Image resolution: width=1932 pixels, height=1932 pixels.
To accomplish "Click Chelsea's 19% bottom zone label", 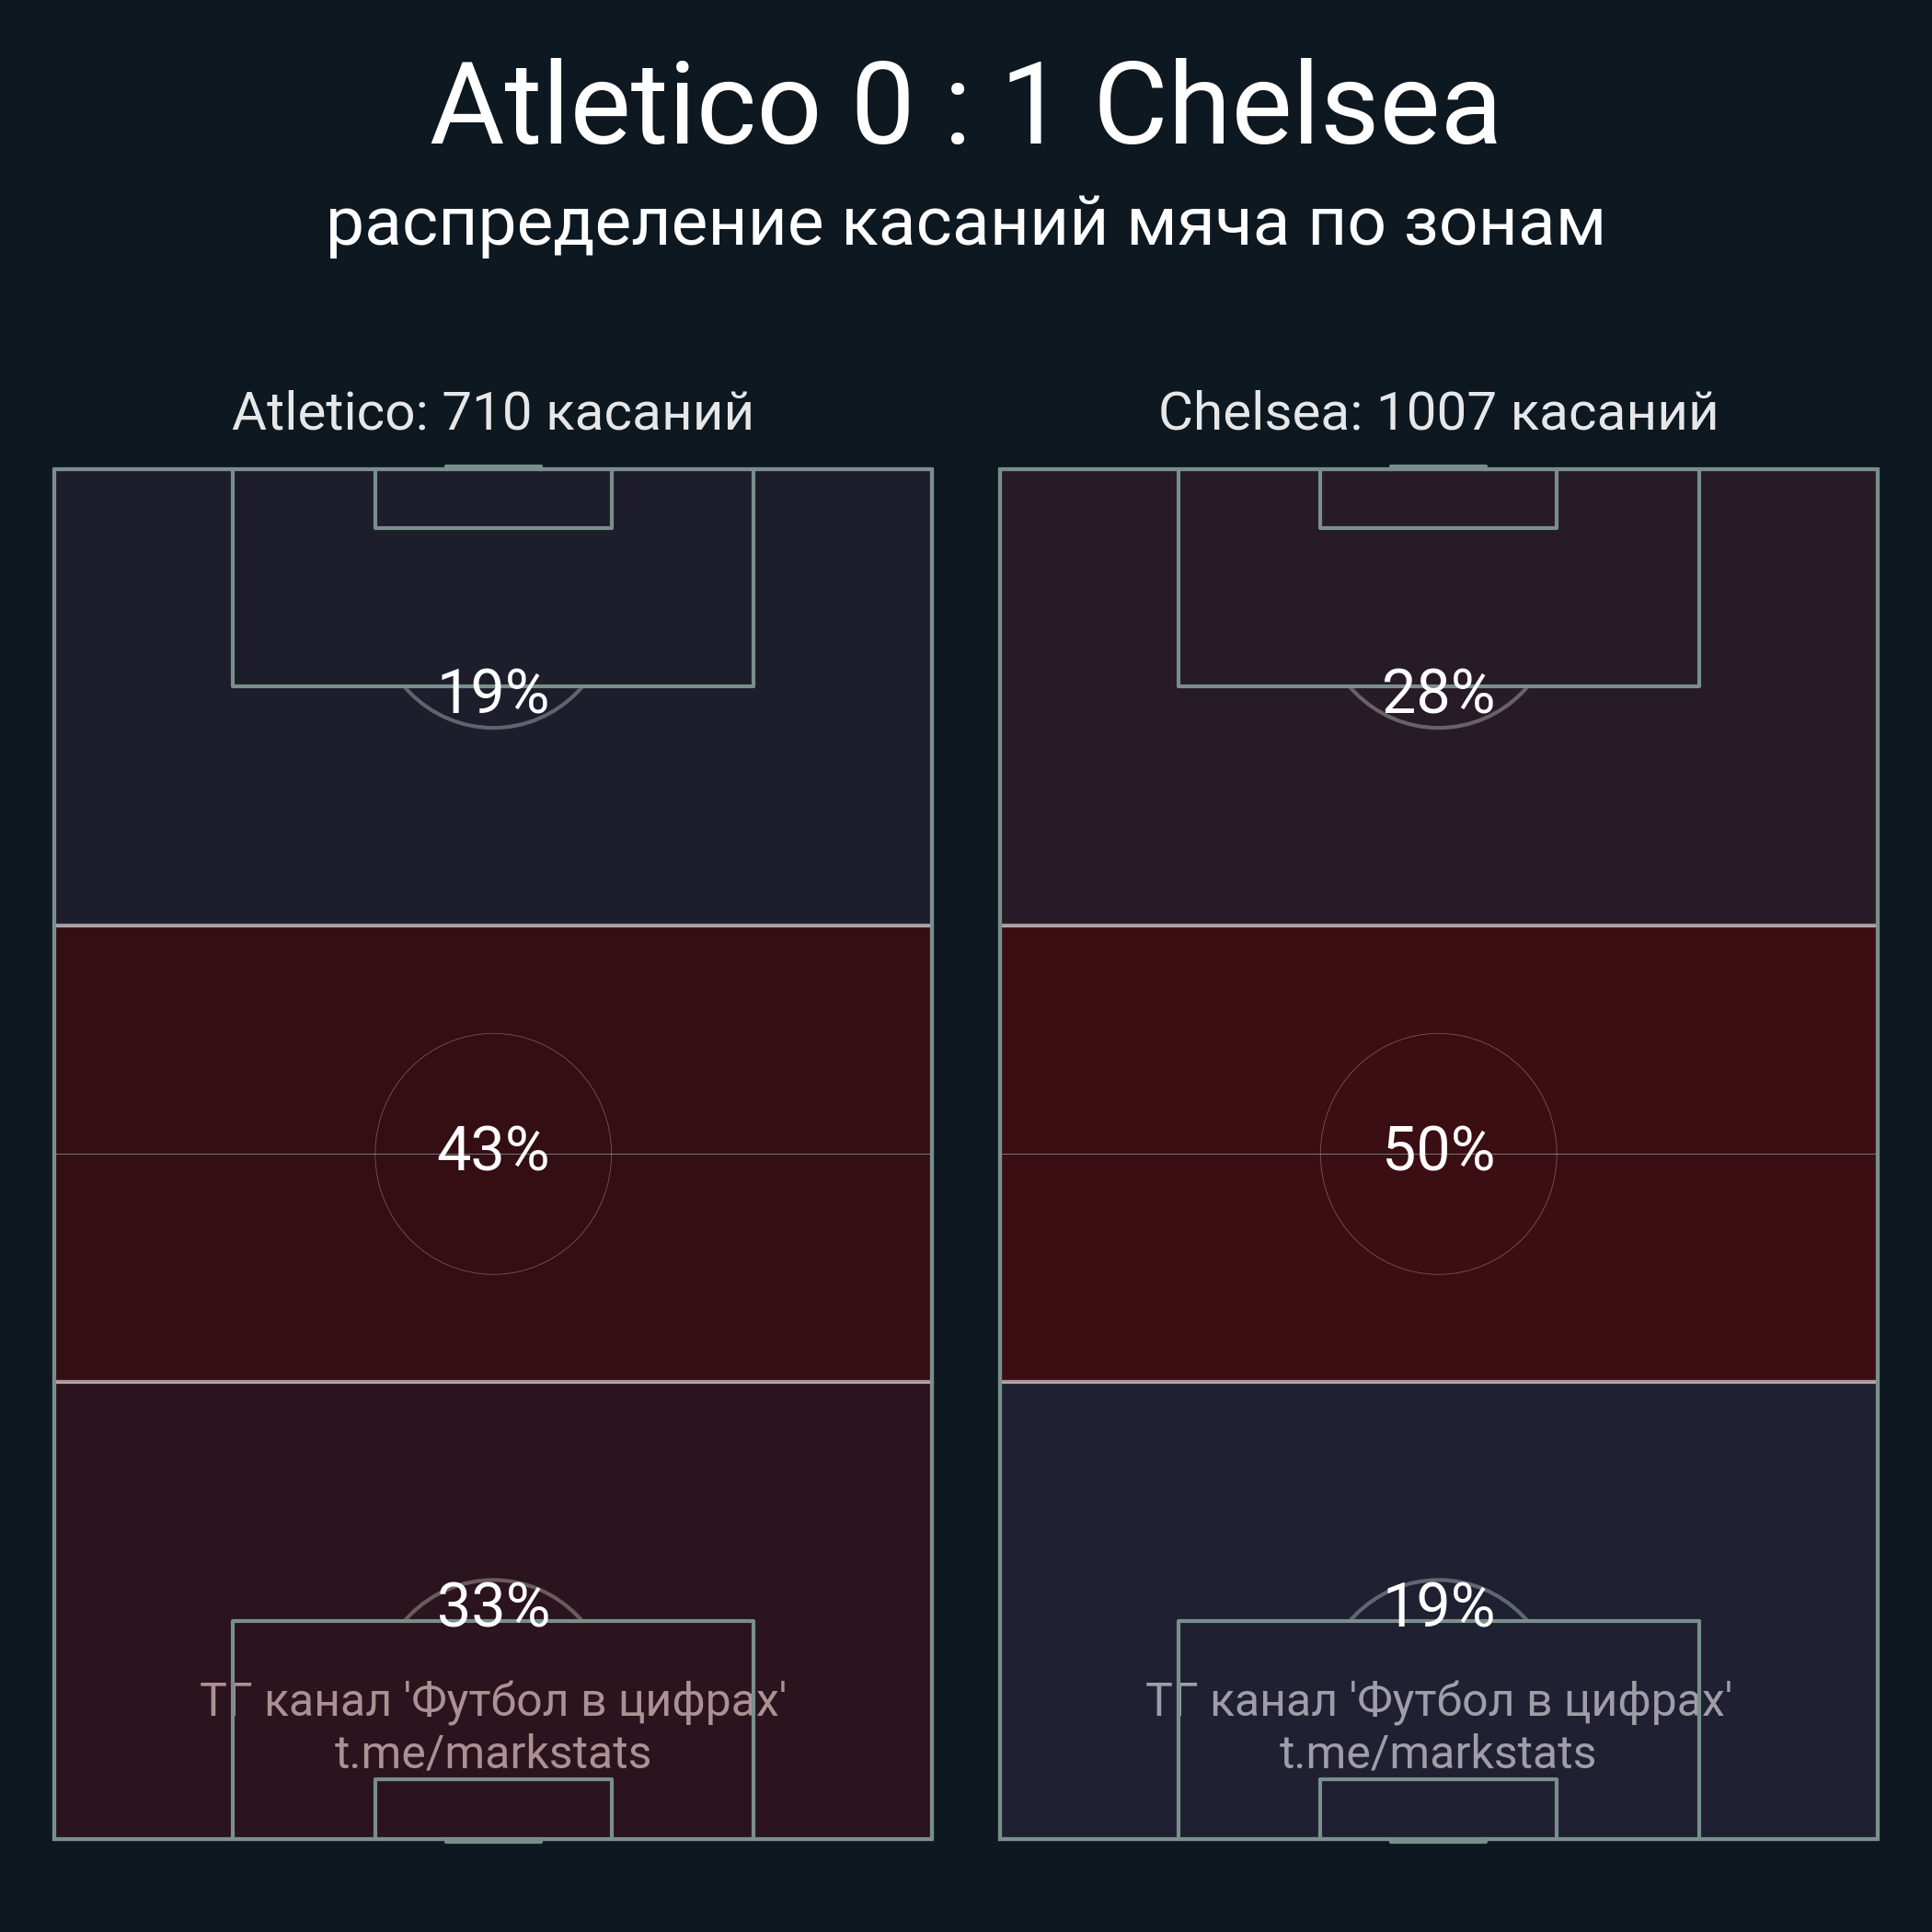I will (x=1438, y=1607).
